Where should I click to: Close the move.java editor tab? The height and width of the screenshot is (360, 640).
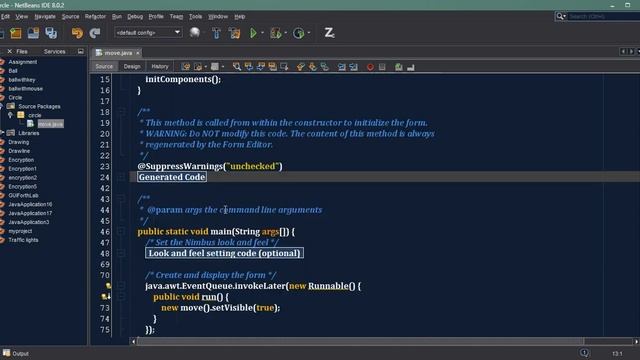(x=138, y=53)
